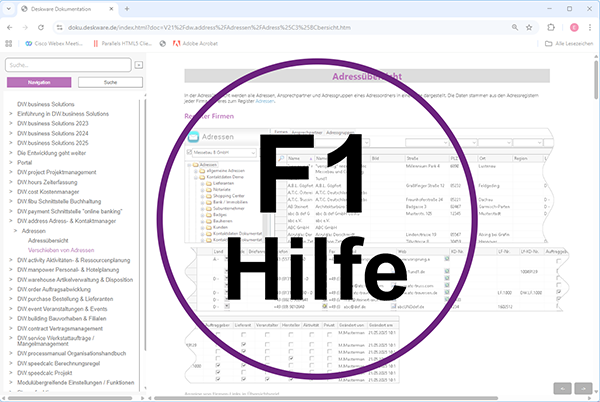600x402 pixels.
Task: Open the Alle Lesezeichen folder
Action: pyautogui.click(x=569, y=44)
